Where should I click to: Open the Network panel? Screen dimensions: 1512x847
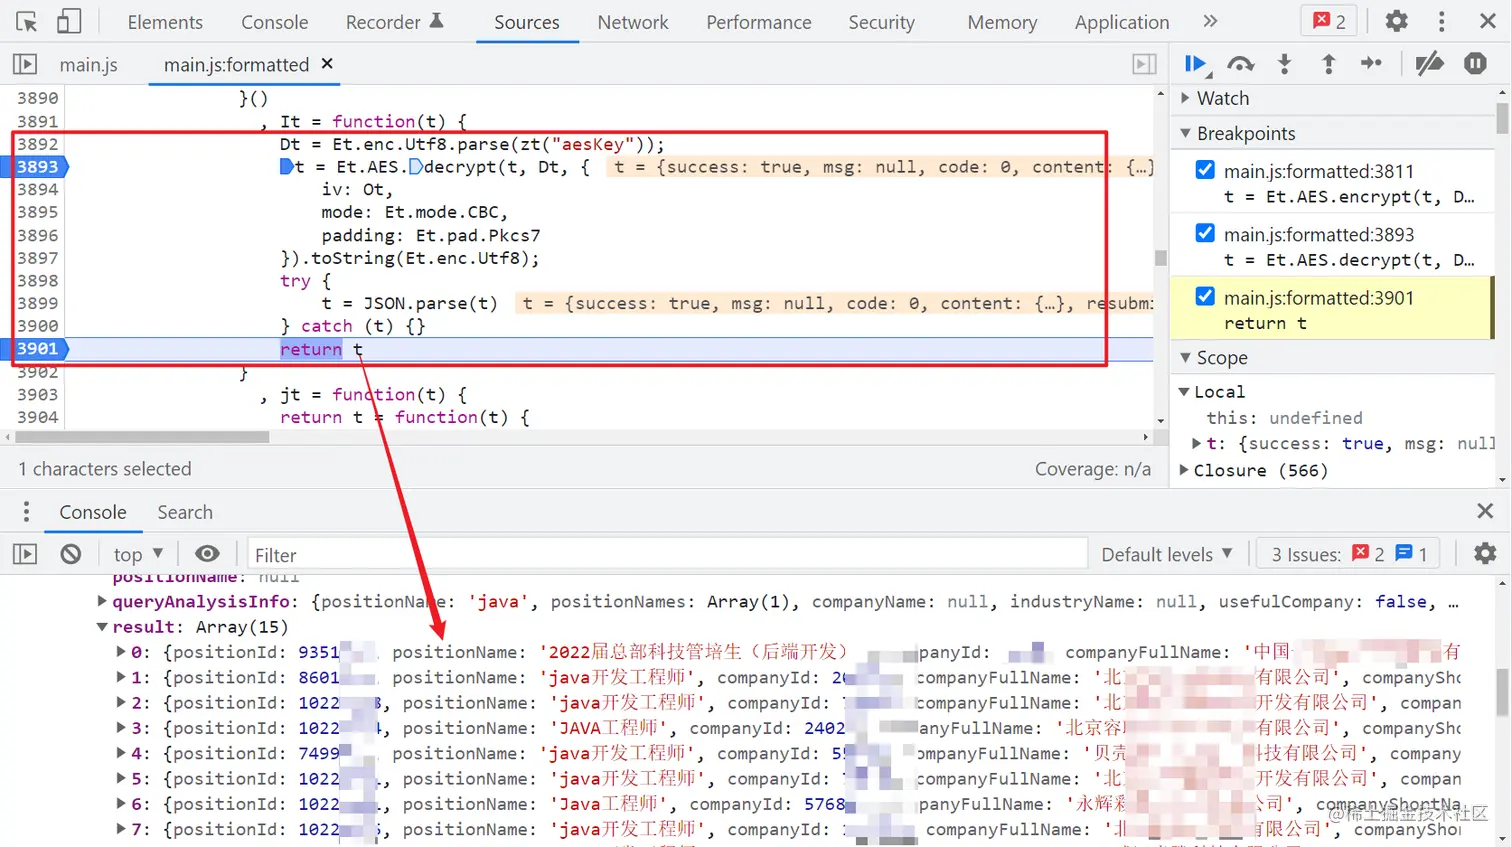pyautogui.click(x=632, y=22)
